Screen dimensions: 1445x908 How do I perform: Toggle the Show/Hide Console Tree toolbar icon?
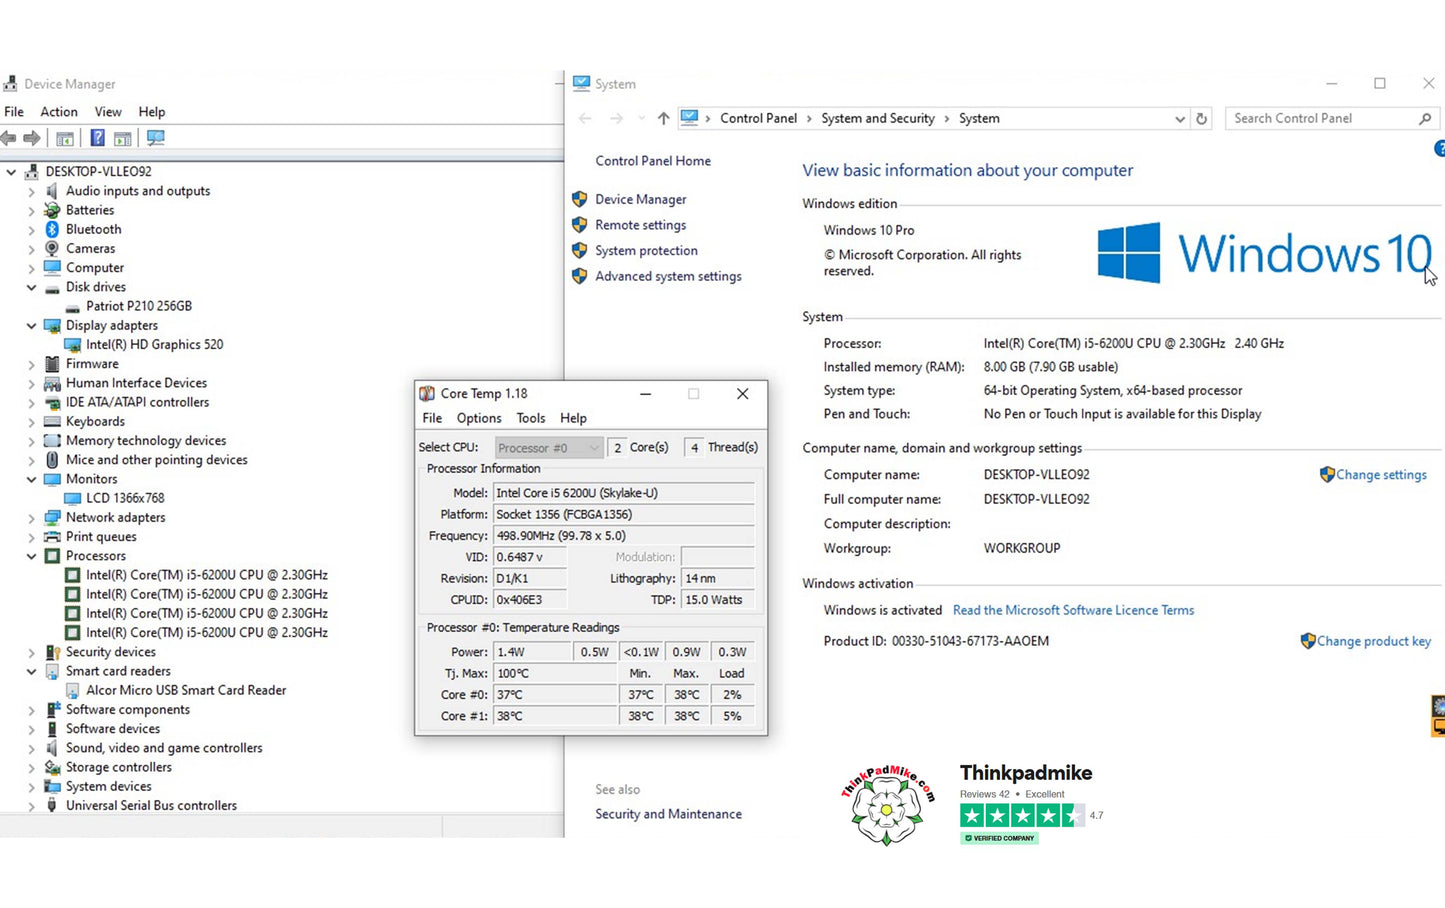(x=65, y=138)
